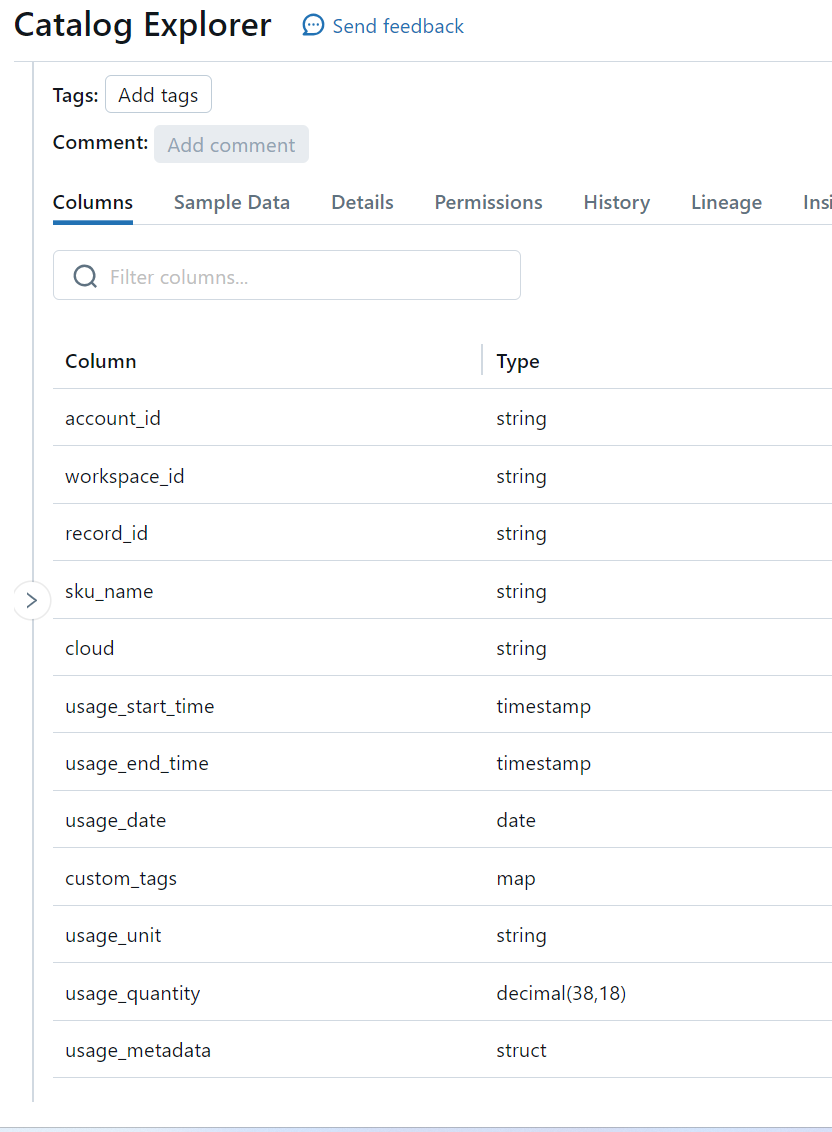Click the search magnifier icon in filter box
Image resolution: width=832 pixels, height=1132 pixels.
pos(85,276)
